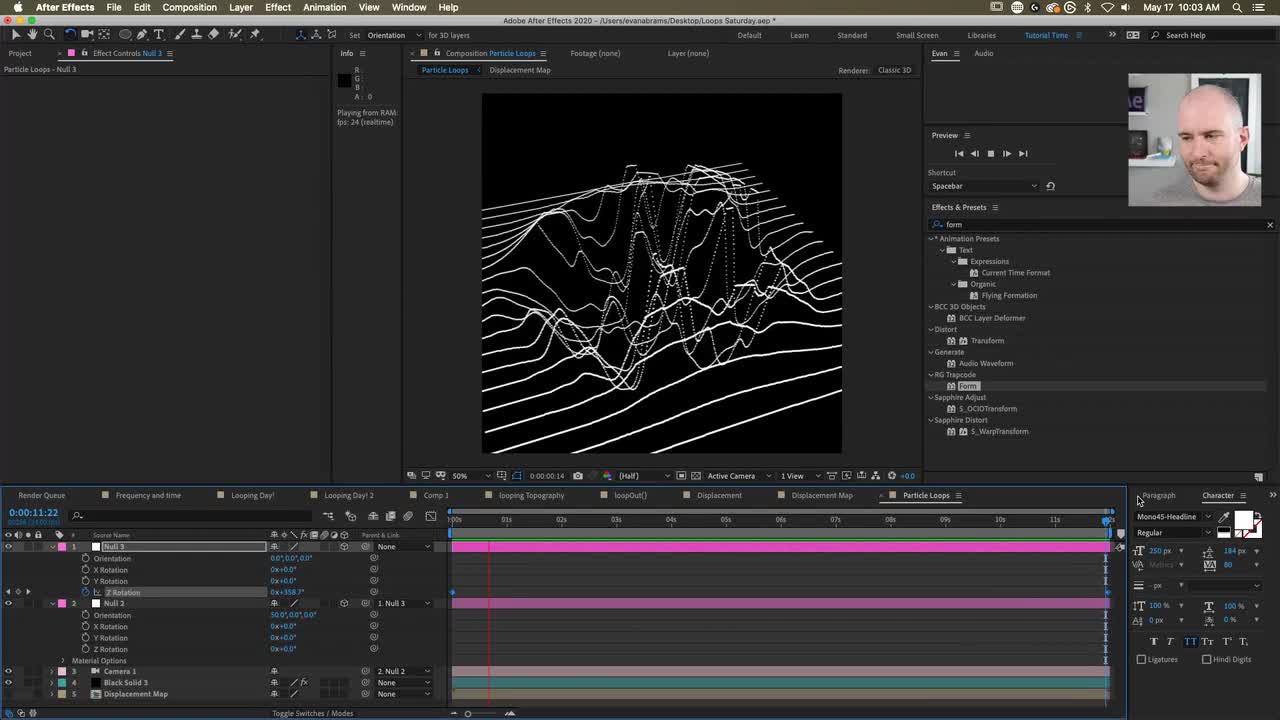Select the Pan Behind anchor point tool
Screen dimensions: 1280x720
pyautogui.click(x=105, y=34)
